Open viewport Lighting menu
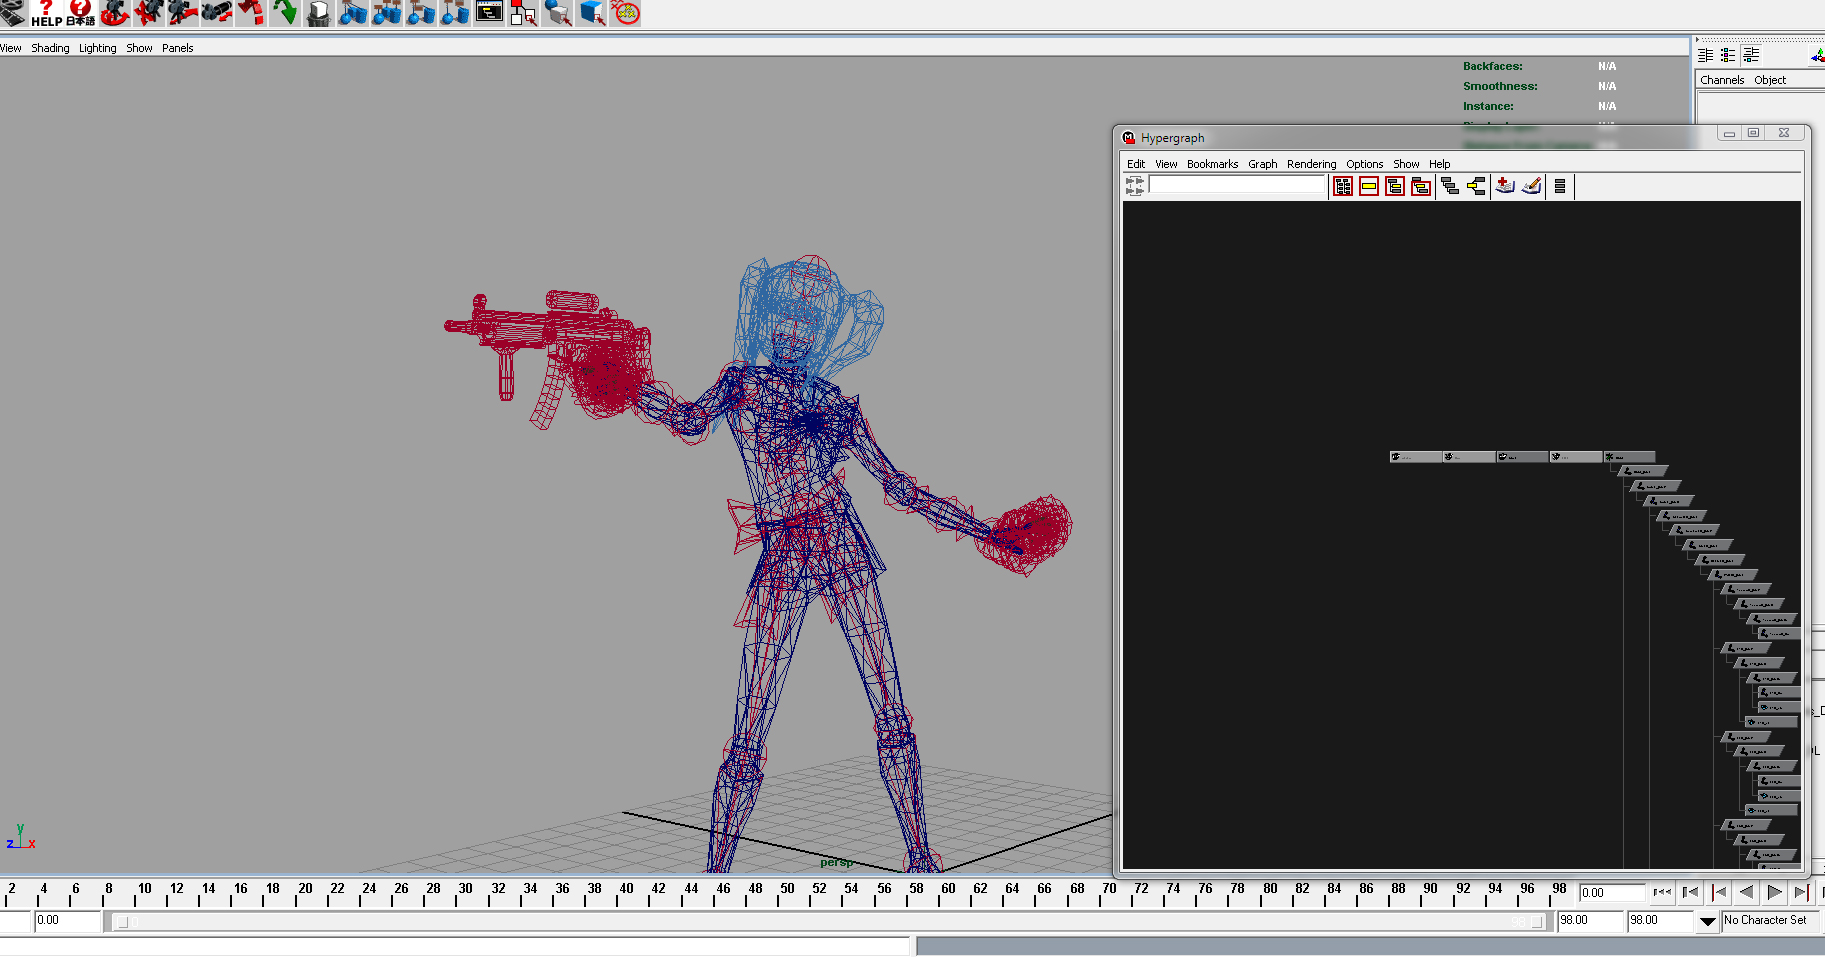This screenshot has width=1825, height=957. click(x=97, y=48)
